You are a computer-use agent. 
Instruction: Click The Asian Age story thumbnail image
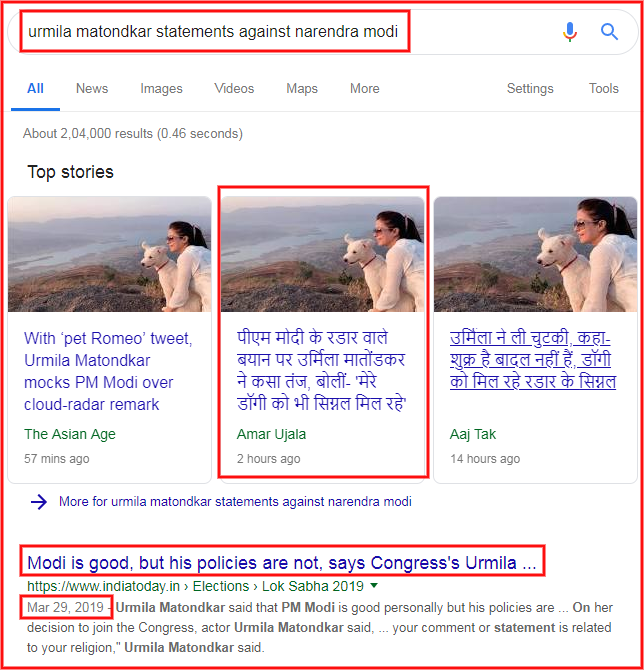(109, 254)
